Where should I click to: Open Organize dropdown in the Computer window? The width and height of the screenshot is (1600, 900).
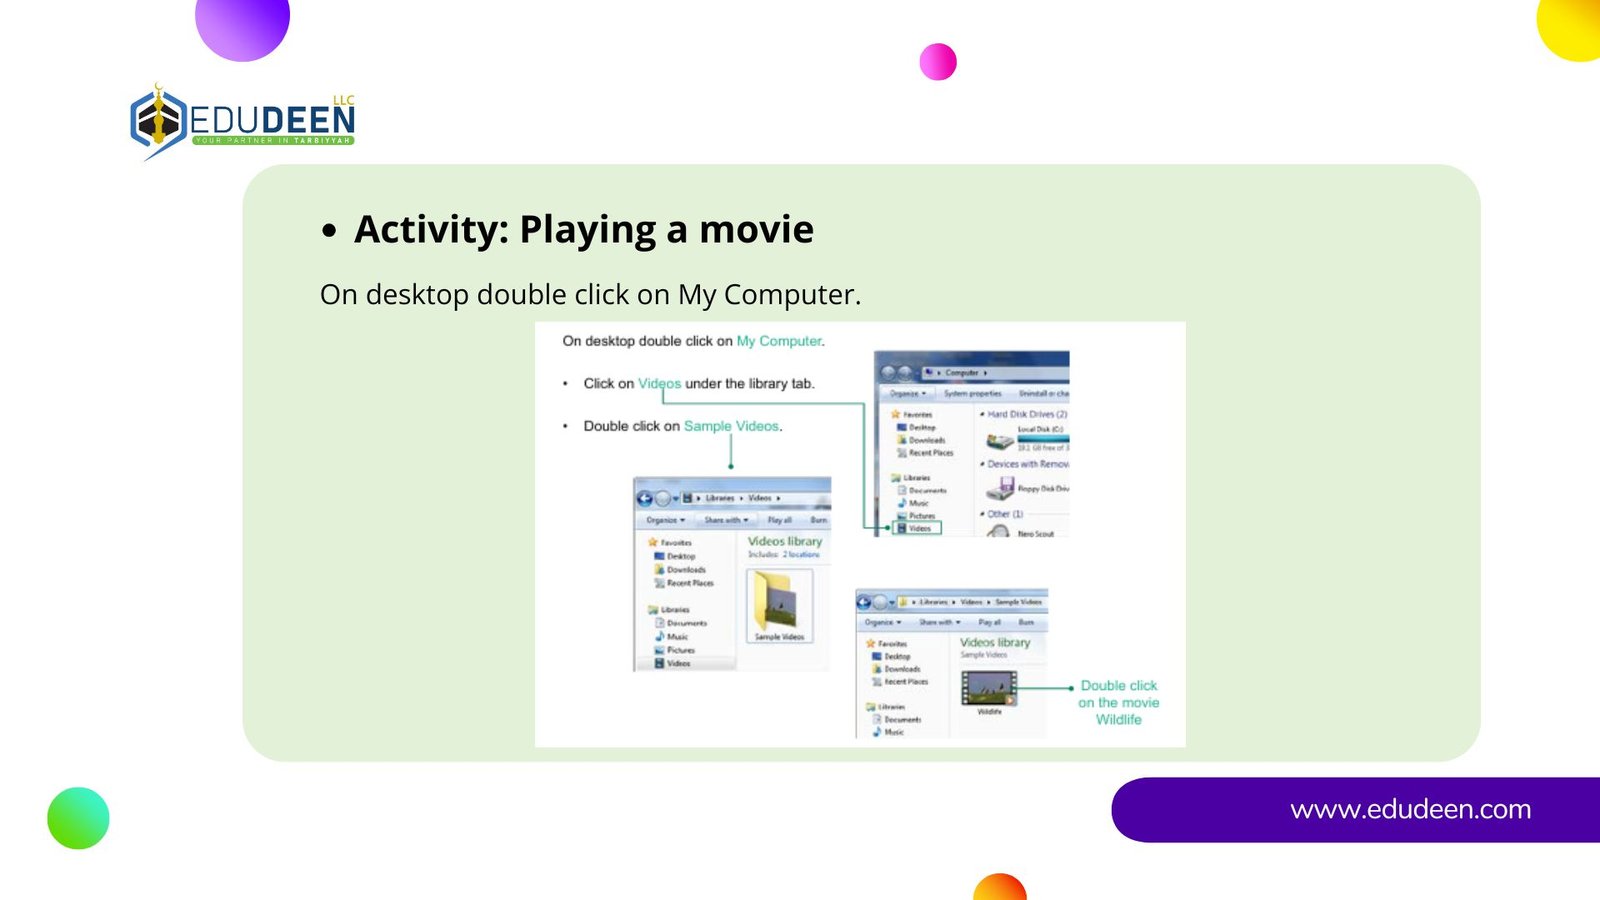907,393
